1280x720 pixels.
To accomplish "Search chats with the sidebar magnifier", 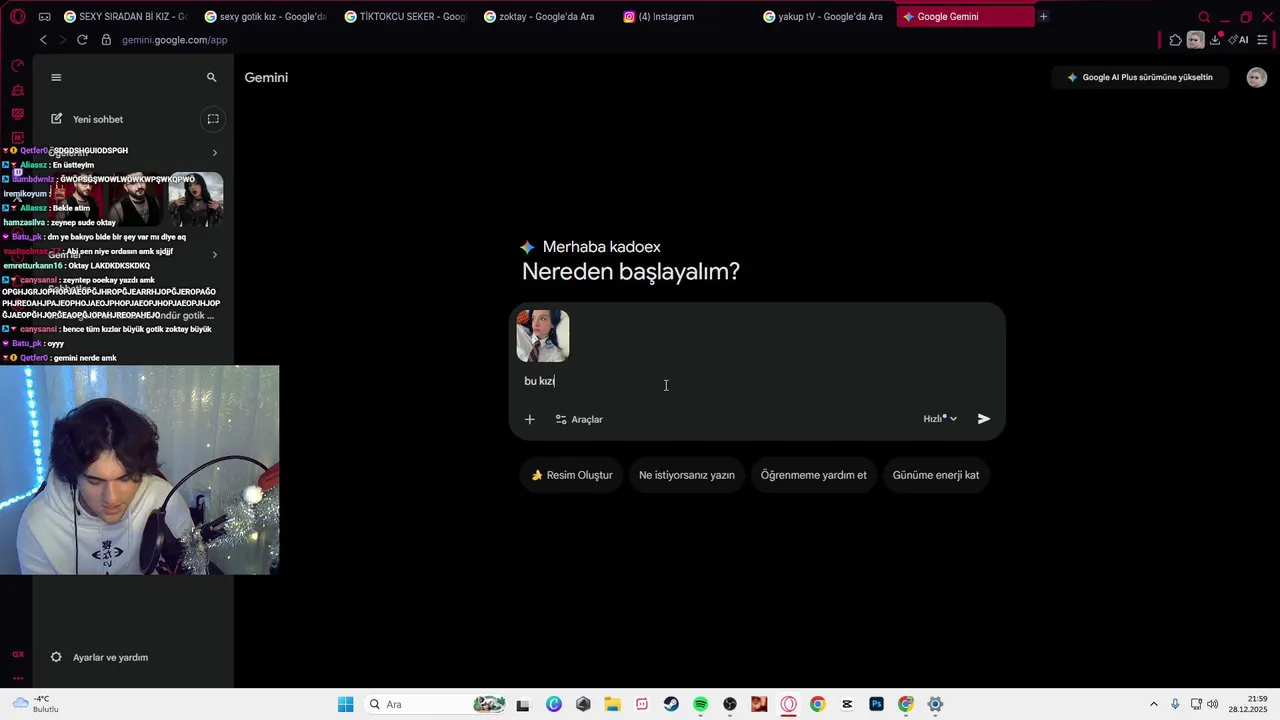I will 211,77.
